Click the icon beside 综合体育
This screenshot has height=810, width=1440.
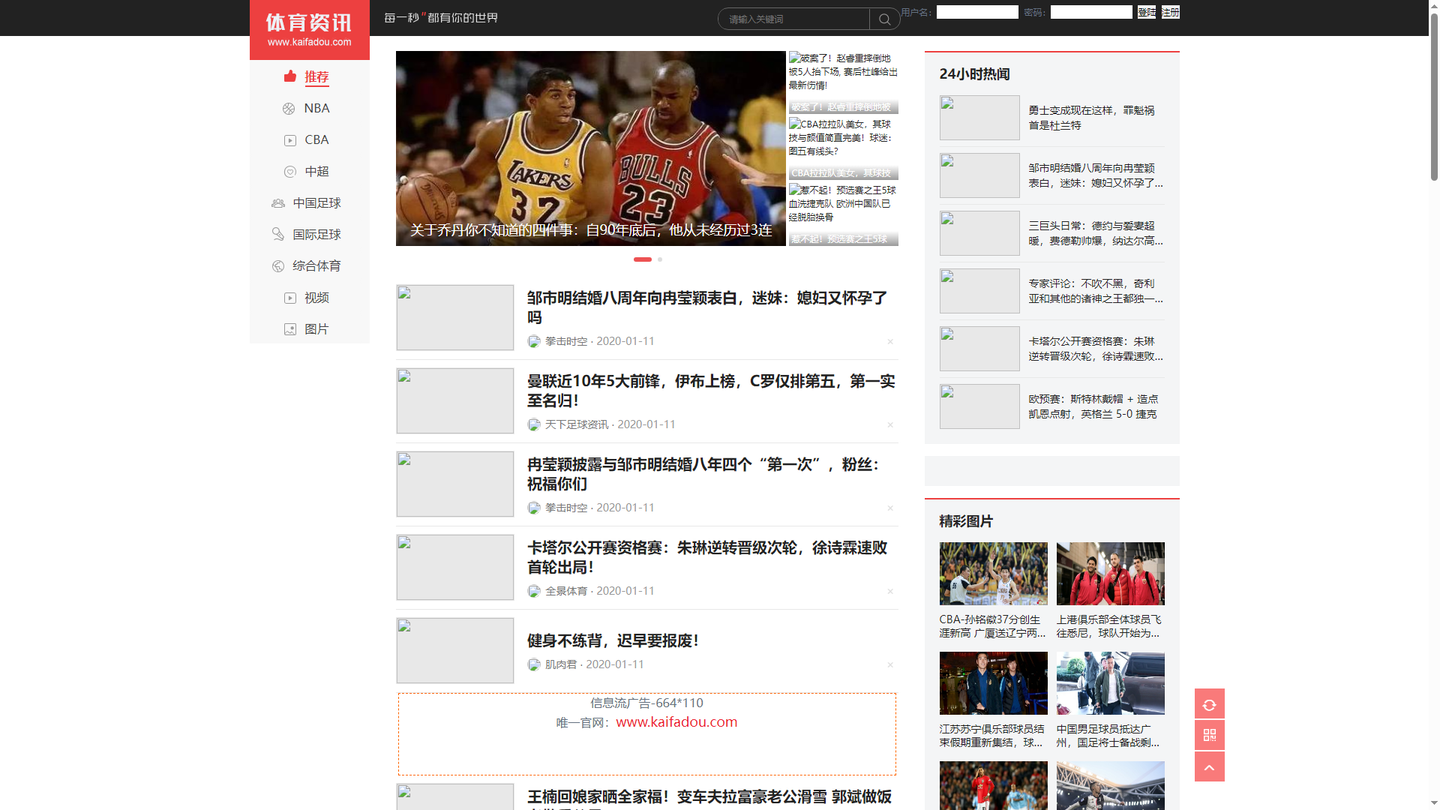pos(278,266)
